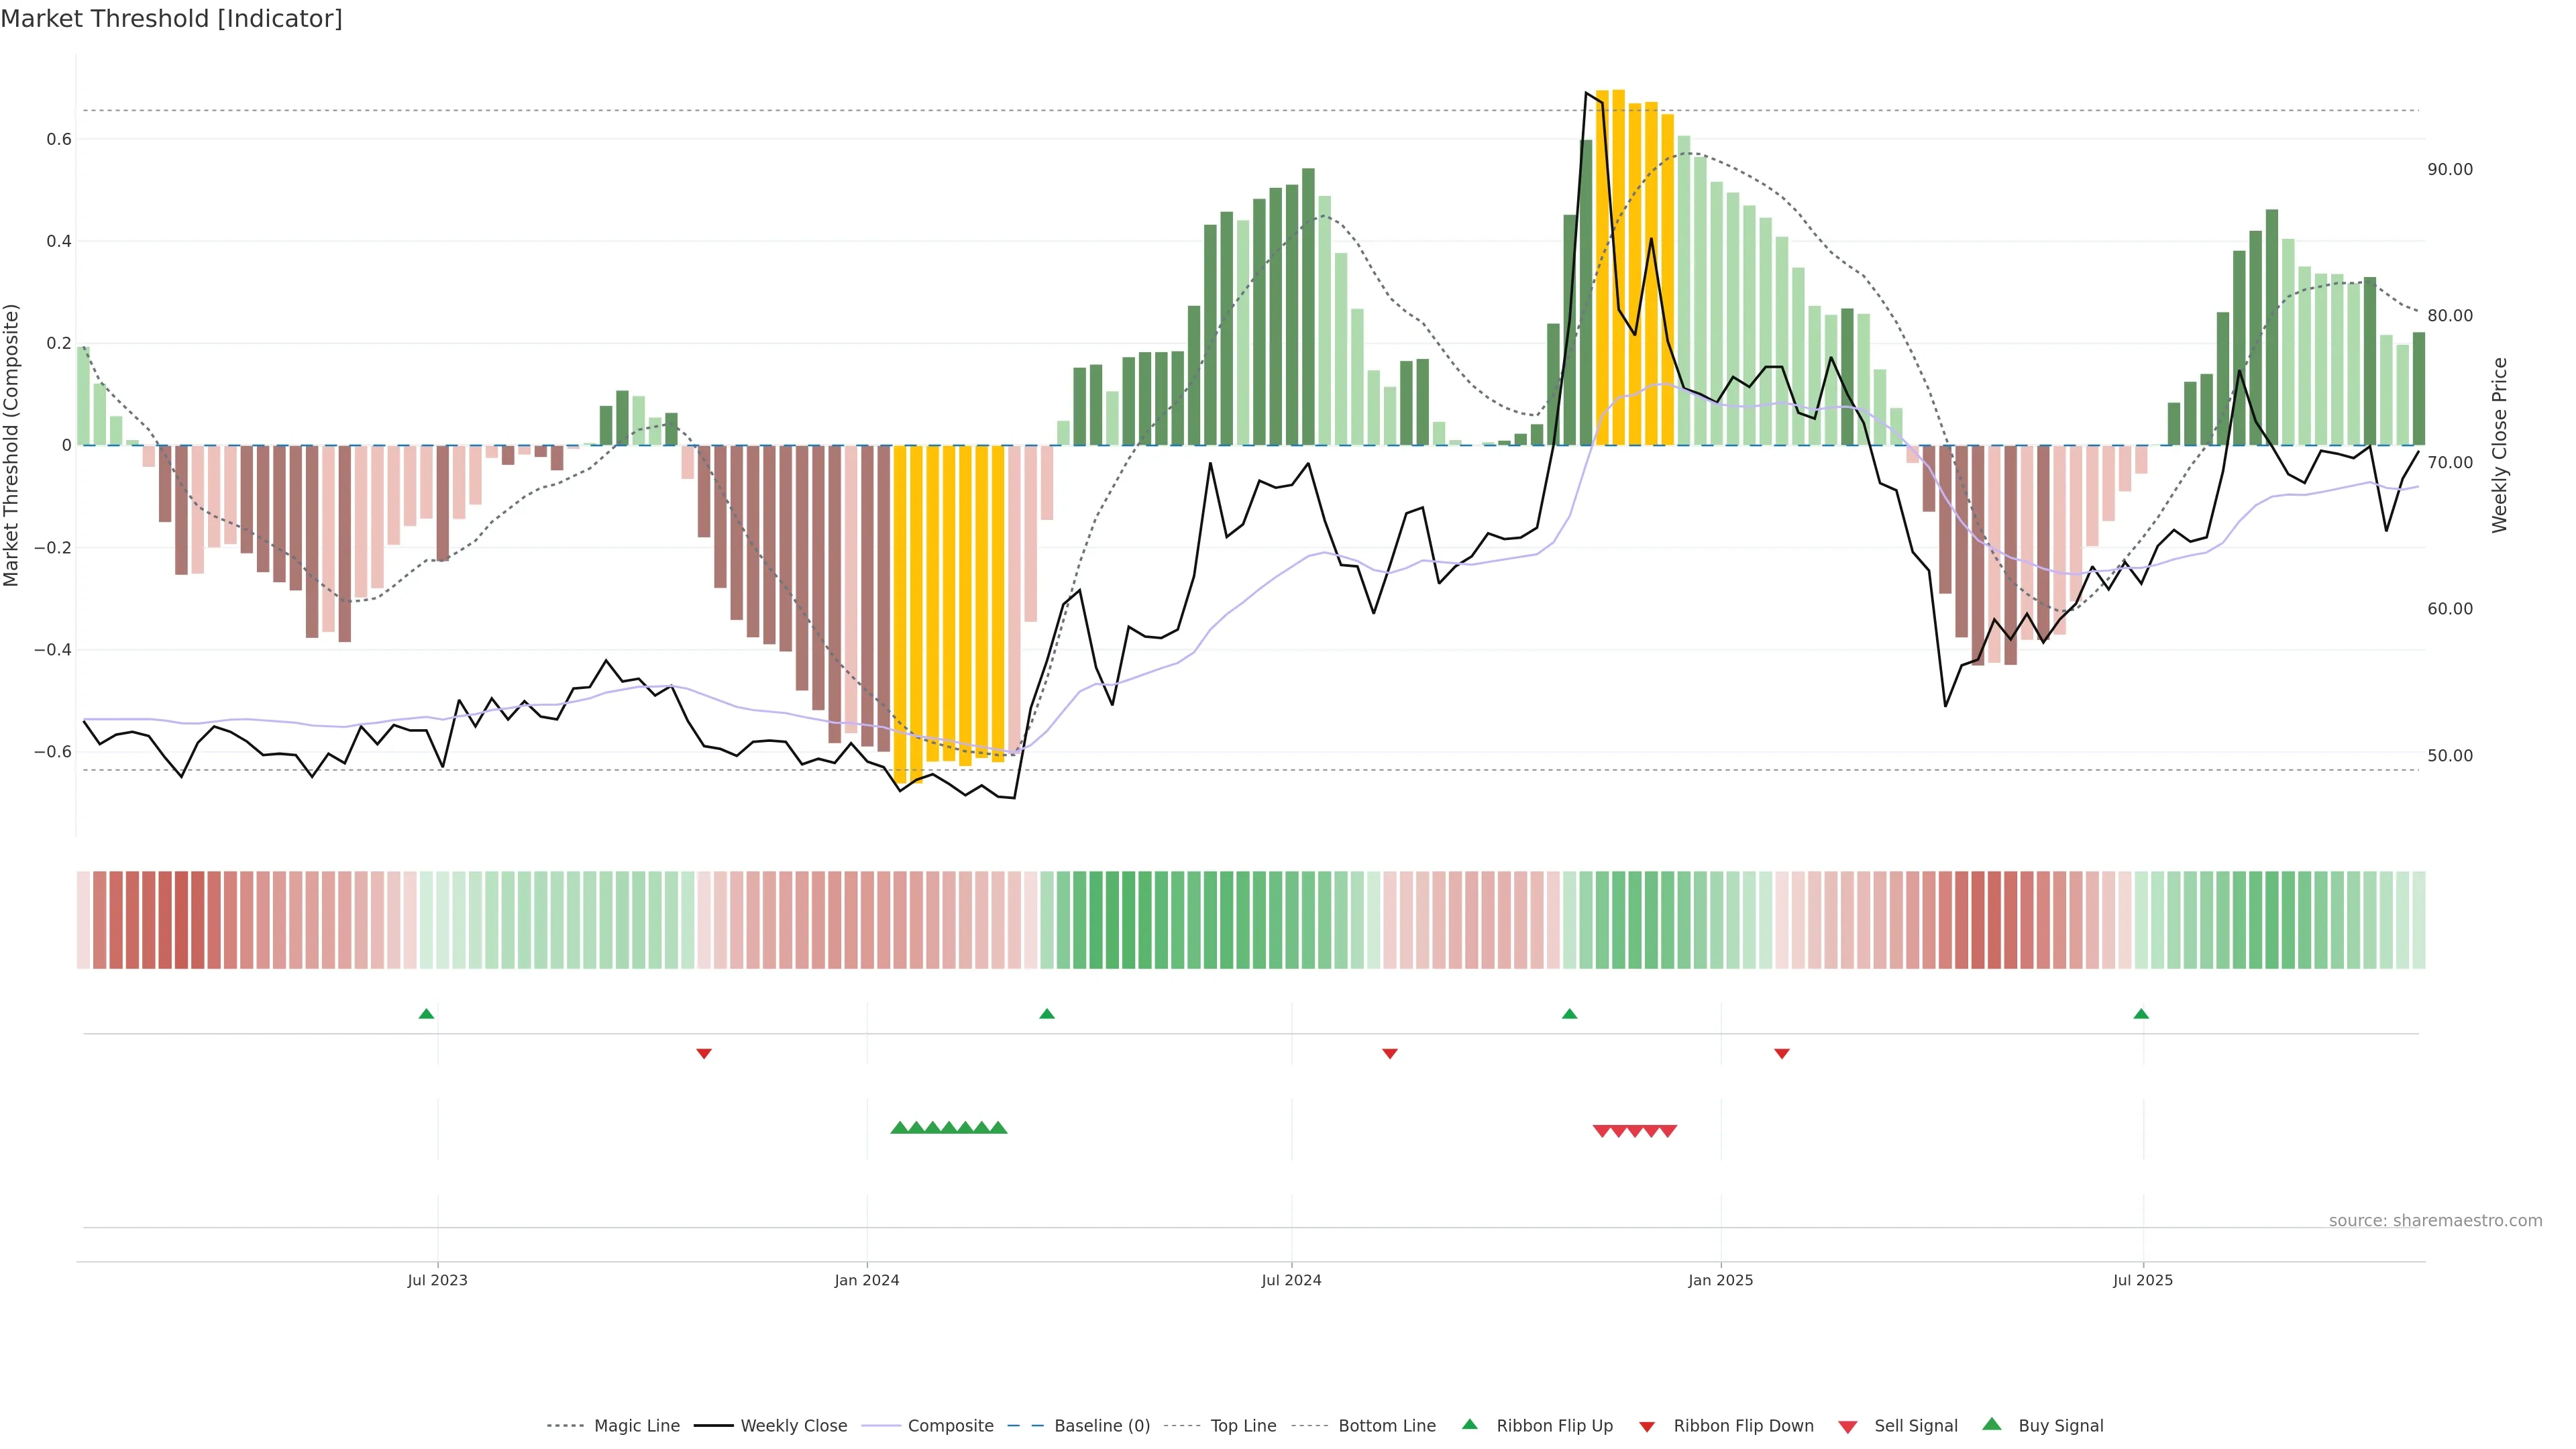Image resolution: width=2576 pixels, height=1449 pixels.
Task: Click the ribbon flip up marker before Jul 2023
Action: [x=426, y=1014]
